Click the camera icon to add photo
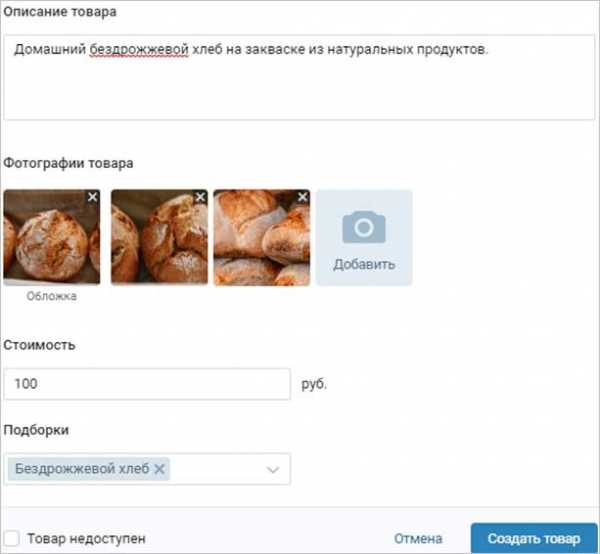 tap(364, 227)
